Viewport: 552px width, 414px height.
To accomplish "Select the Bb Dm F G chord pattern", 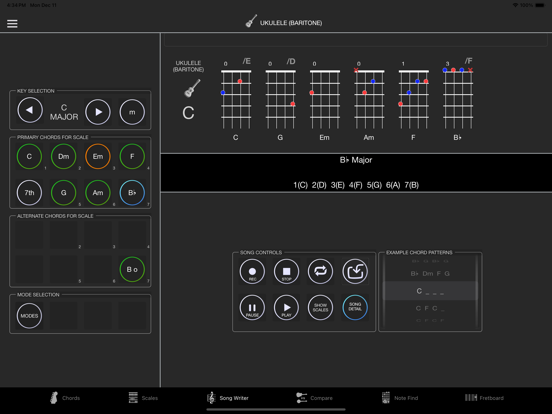I will point(430,274).
